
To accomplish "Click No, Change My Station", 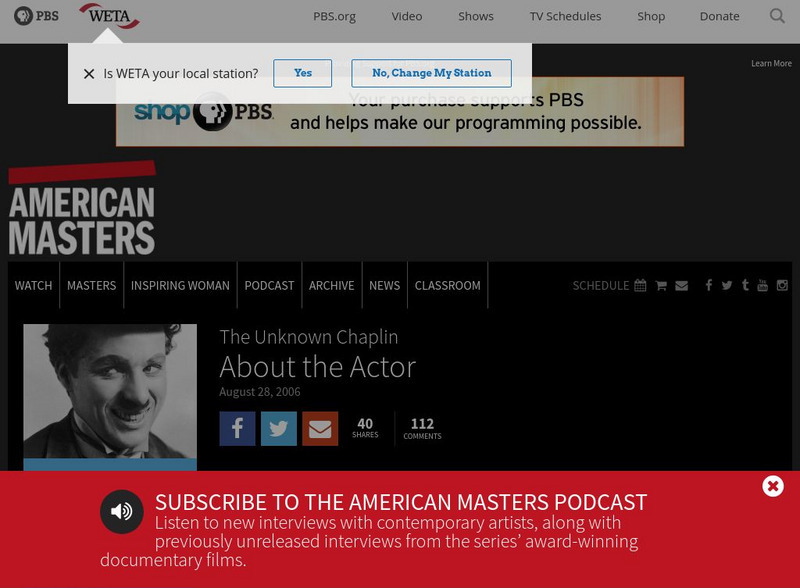I will (x=432, y=73).
